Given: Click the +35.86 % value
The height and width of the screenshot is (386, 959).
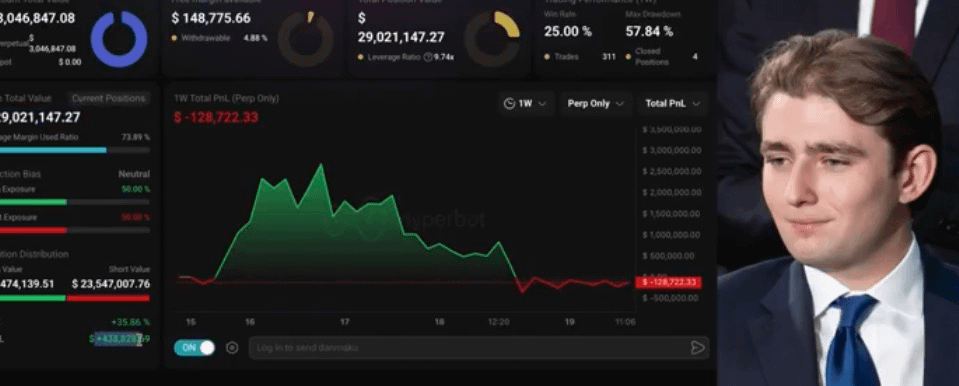Looking at the screenshot, I should (130, 322).
